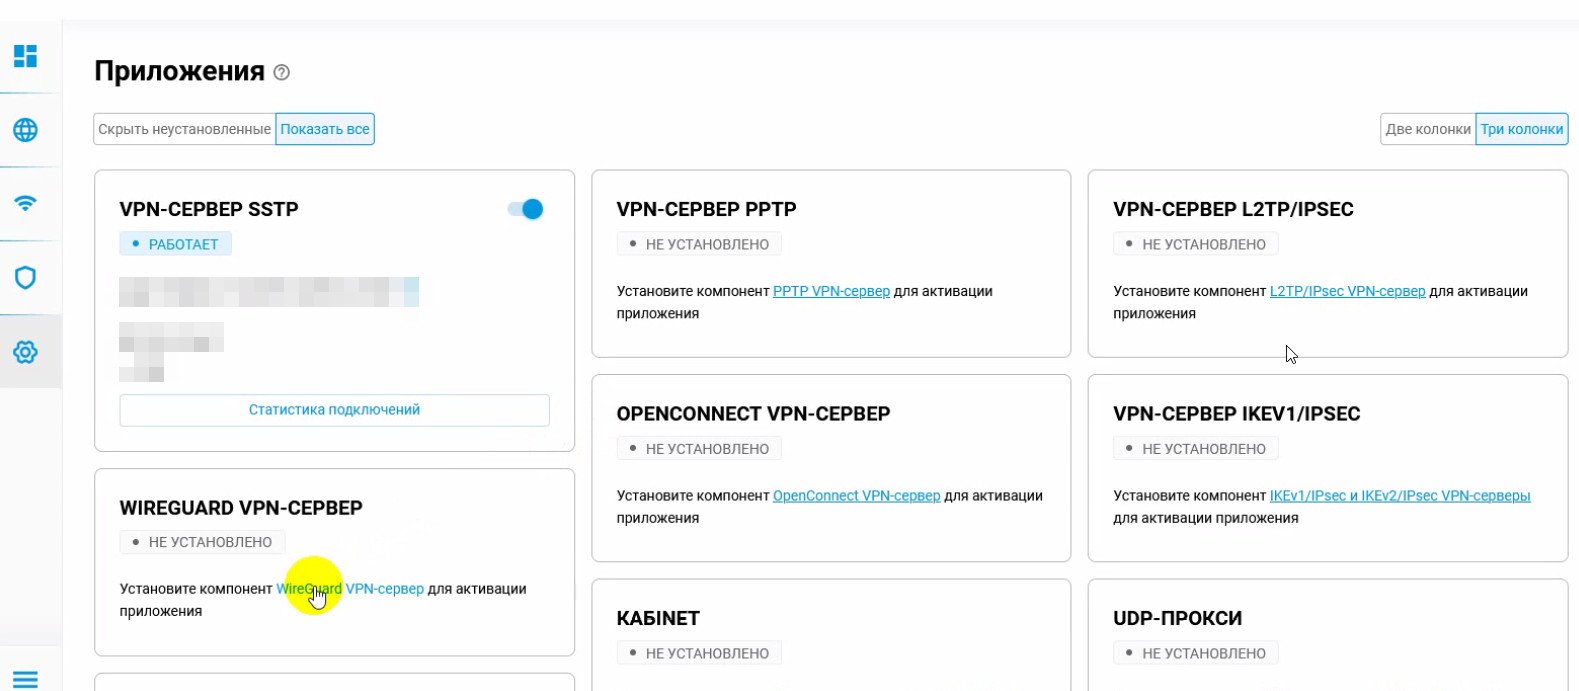
Task: Switch layout to Три колонки
Action: 1521,129
